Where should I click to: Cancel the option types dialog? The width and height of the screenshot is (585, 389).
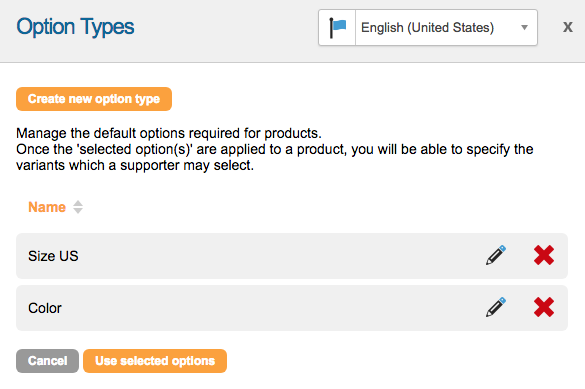[x=47, y=361]
